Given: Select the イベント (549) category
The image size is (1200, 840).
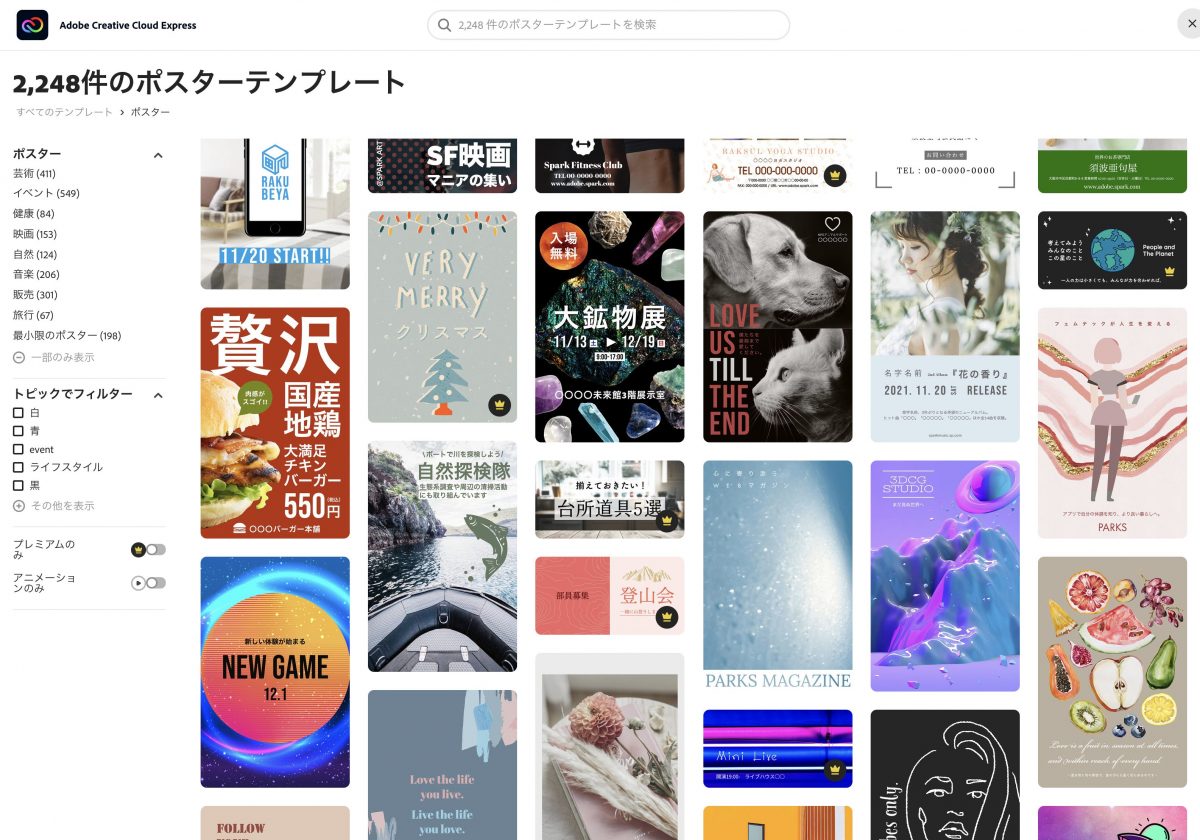Looking at the screenshot, I should pyautogui.click(x=46, y=193).
